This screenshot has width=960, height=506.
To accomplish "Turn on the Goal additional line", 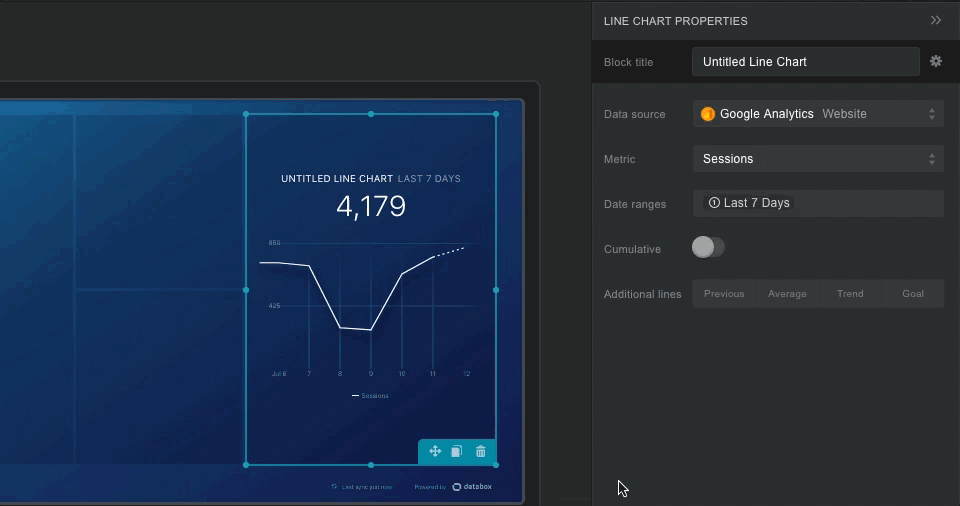I will (x=913, y=293).
